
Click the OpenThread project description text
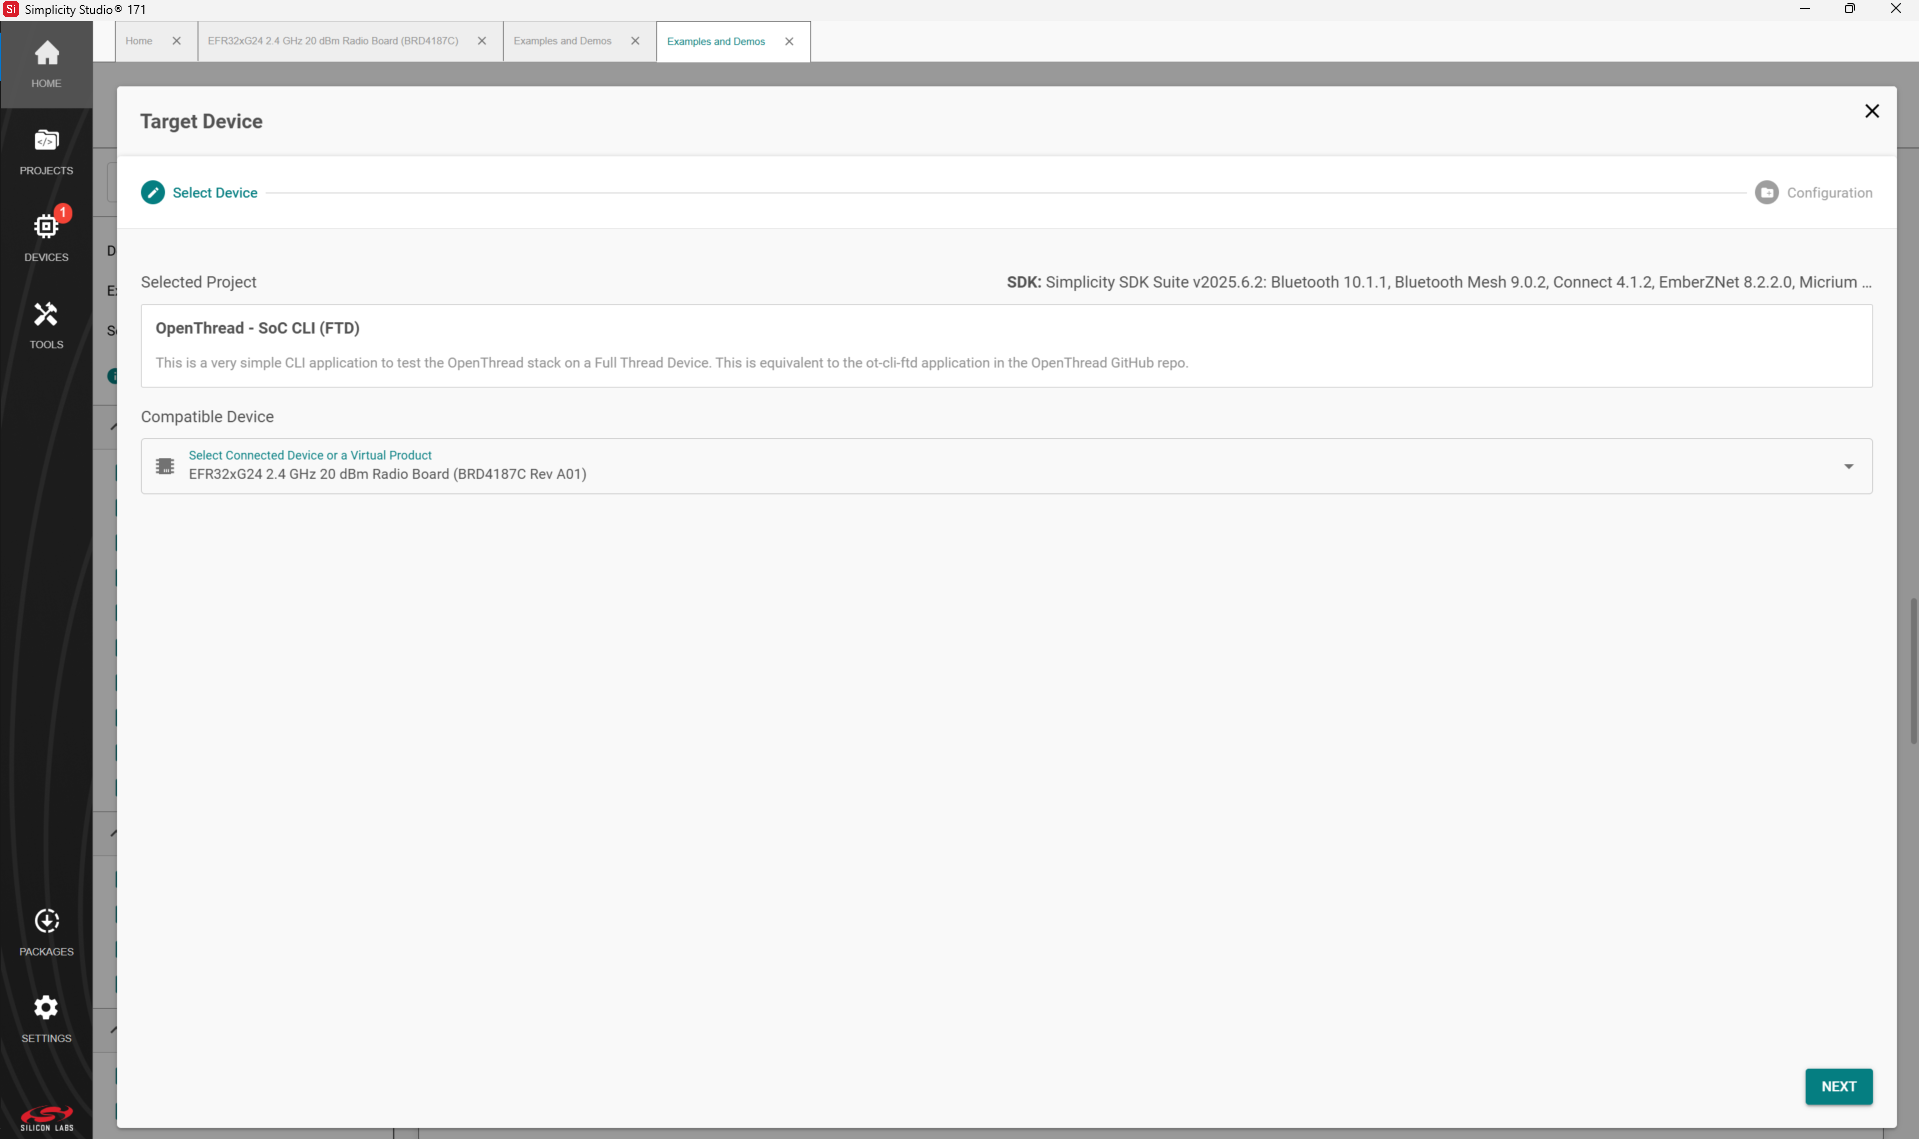[x=671, y=363]
